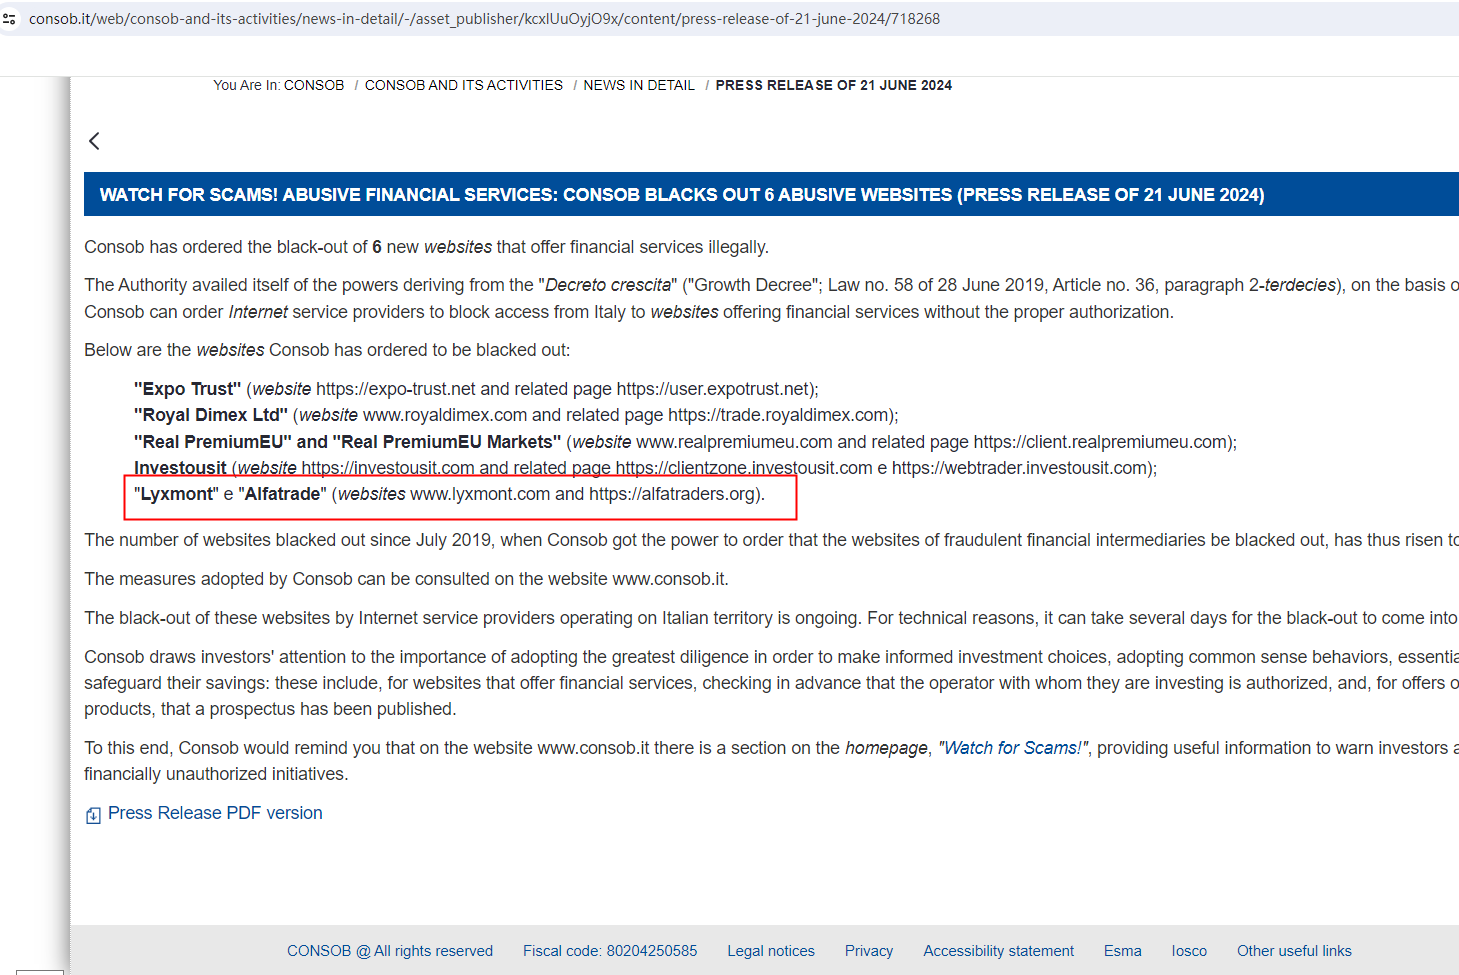Click the "Real PremiumEU" entry text
The image size is (1459, 975).
[685, 442]
